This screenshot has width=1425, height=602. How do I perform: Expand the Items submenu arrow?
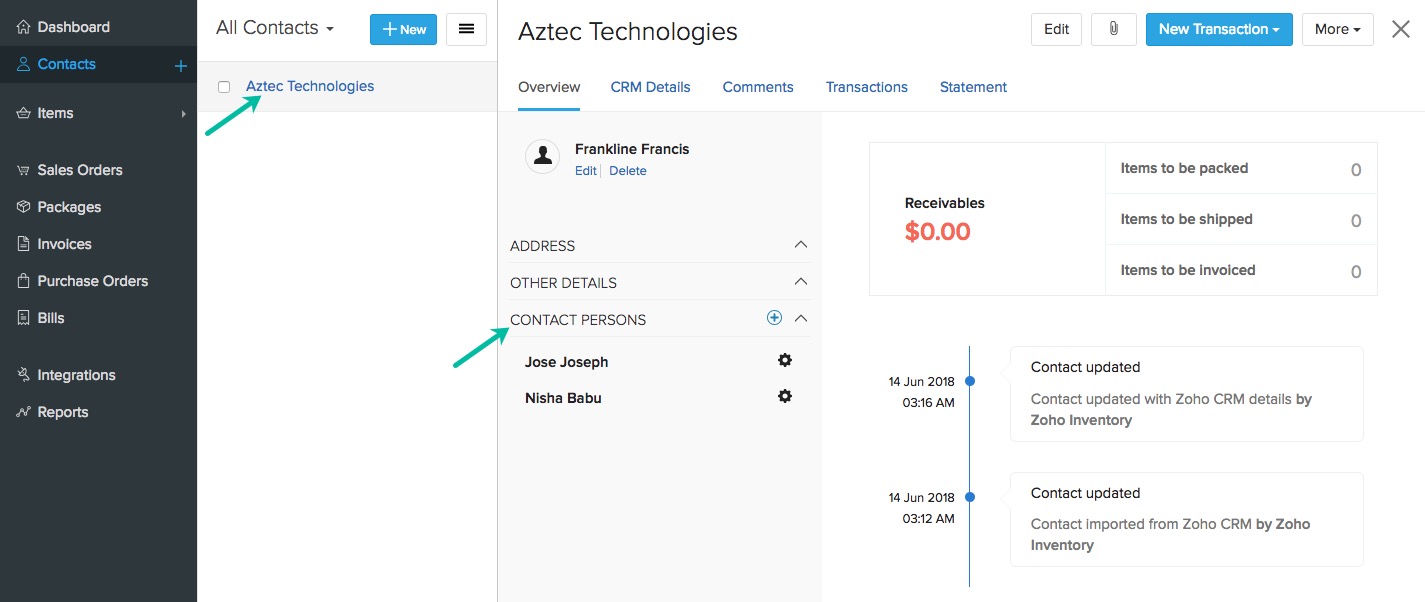tap(184, 114)
